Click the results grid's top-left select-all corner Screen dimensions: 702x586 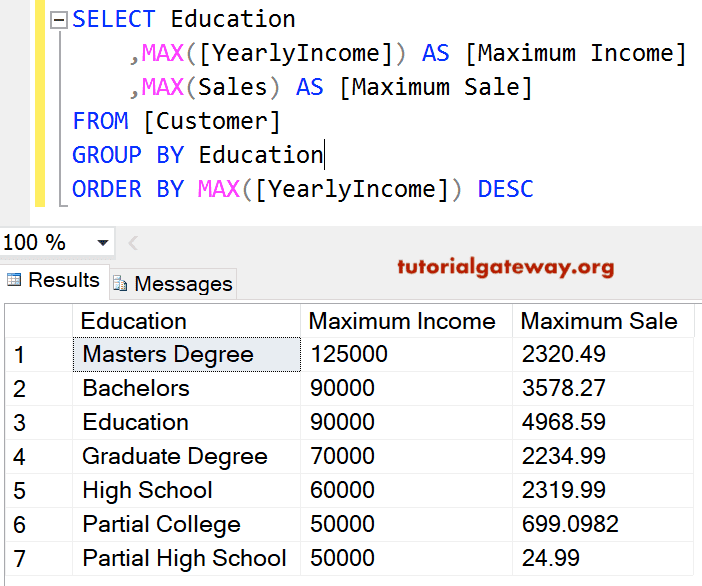point(38,321)
